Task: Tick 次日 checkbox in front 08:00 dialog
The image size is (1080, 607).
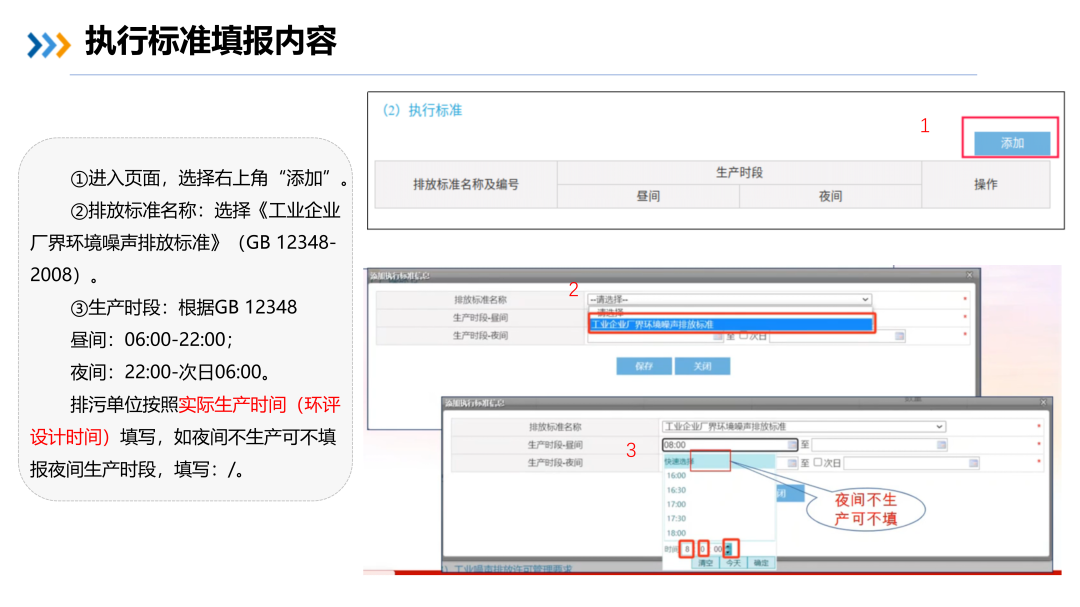Action: point(818,462)
